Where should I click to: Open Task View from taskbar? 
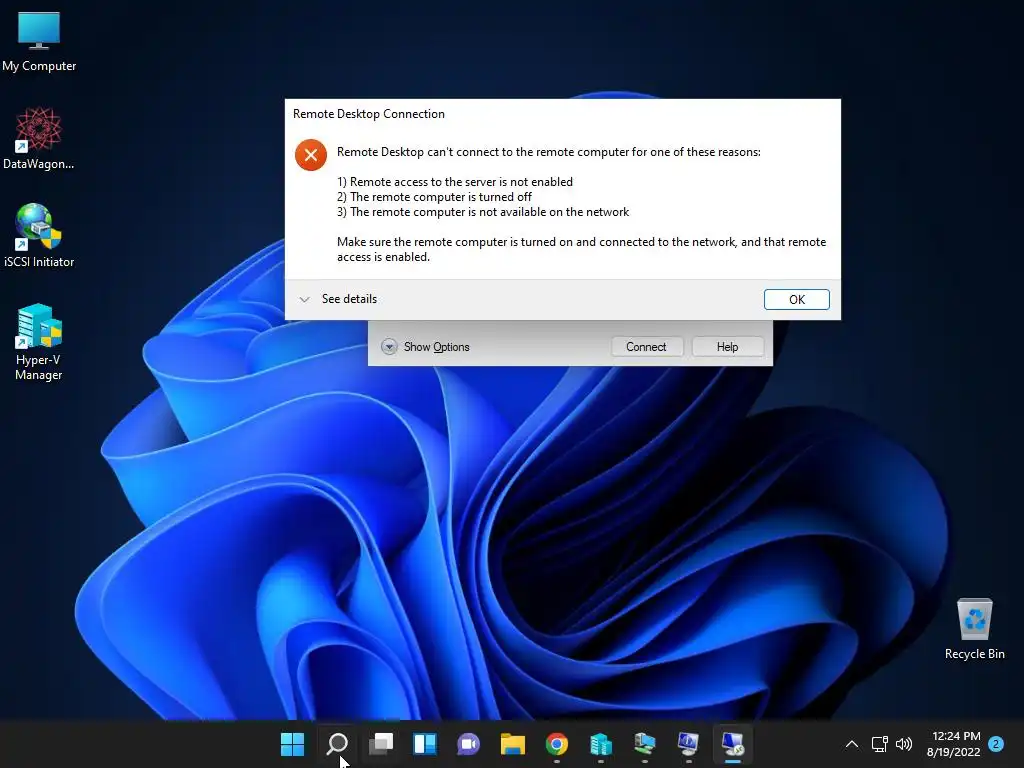pos(381,744)
